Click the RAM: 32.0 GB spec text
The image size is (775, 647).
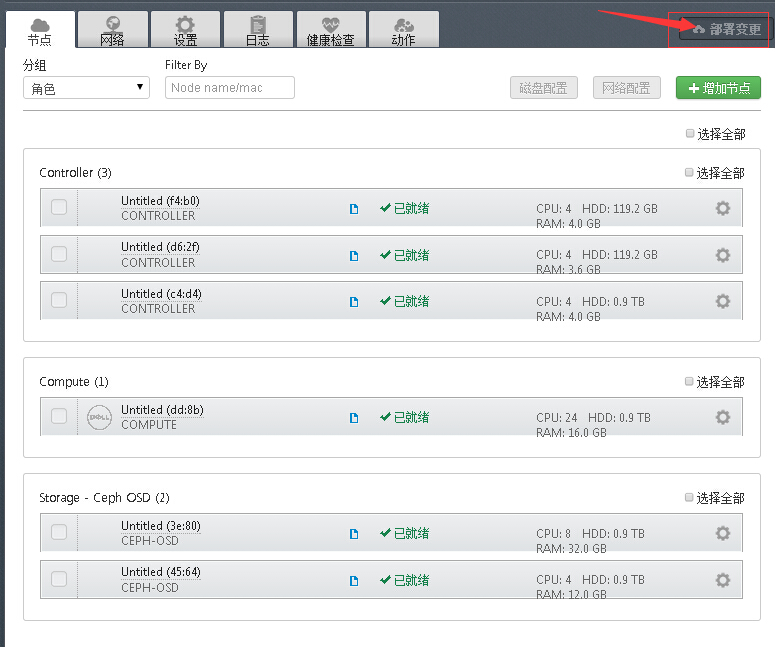(571, 549)
